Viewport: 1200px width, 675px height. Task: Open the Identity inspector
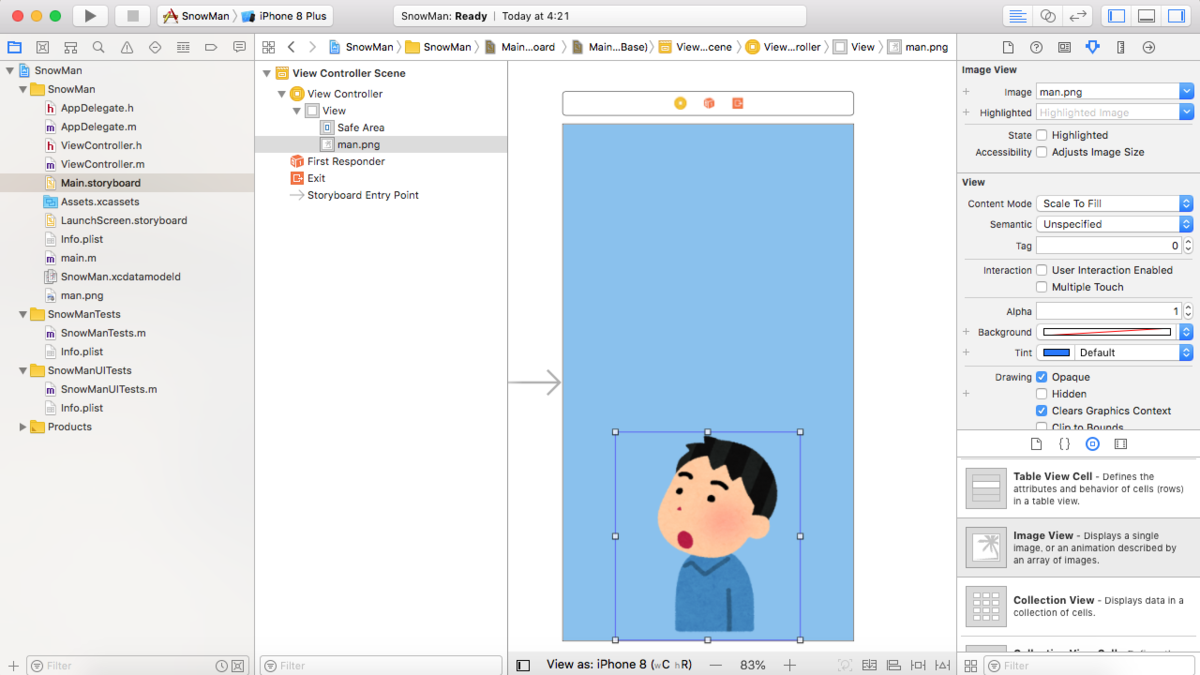pyautogui.click(x=1064, y=47)
